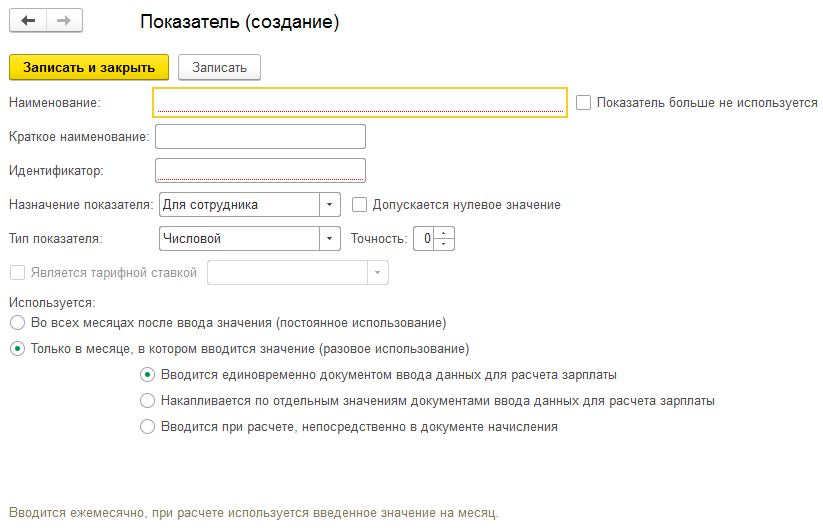Click the 'Для сотрудника' combo box field
Viewport: 823px width, 530px height.
(238, 204)
